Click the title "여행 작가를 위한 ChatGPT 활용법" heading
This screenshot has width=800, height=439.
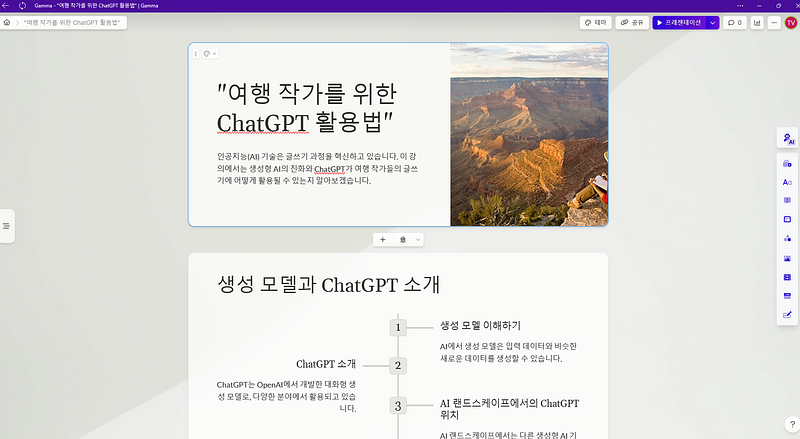point(307,108)
